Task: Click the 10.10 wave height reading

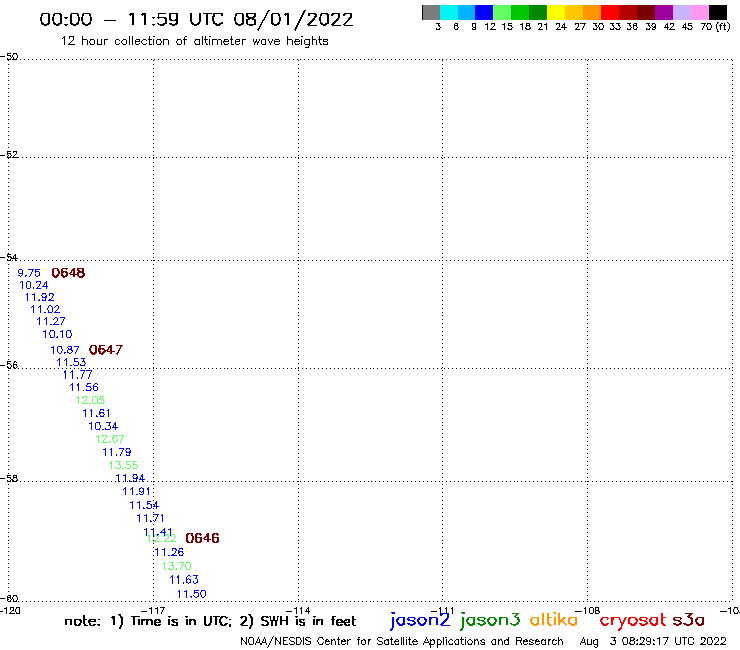Action: pyautogui.click(x=57, y=334)
